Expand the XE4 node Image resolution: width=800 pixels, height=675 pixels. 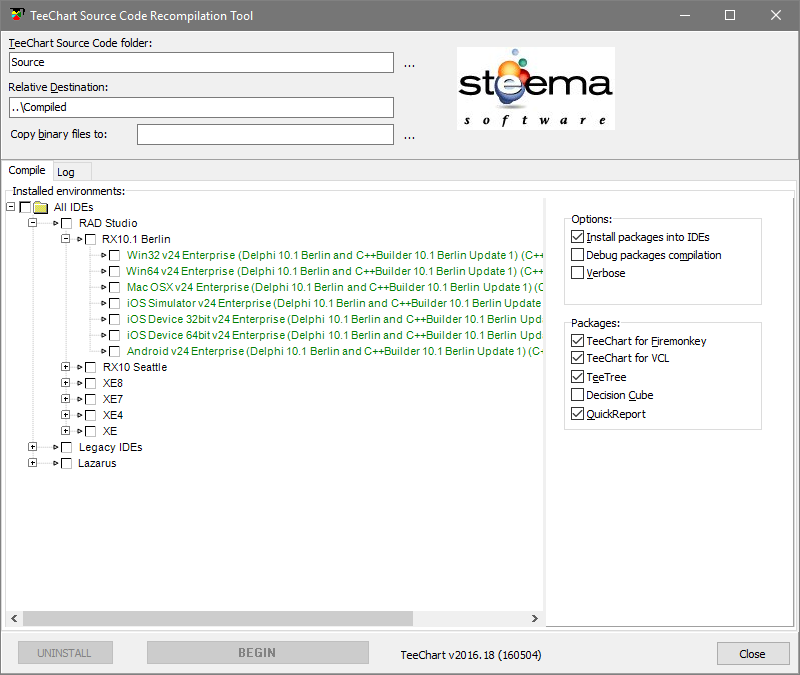coord(65,415)
